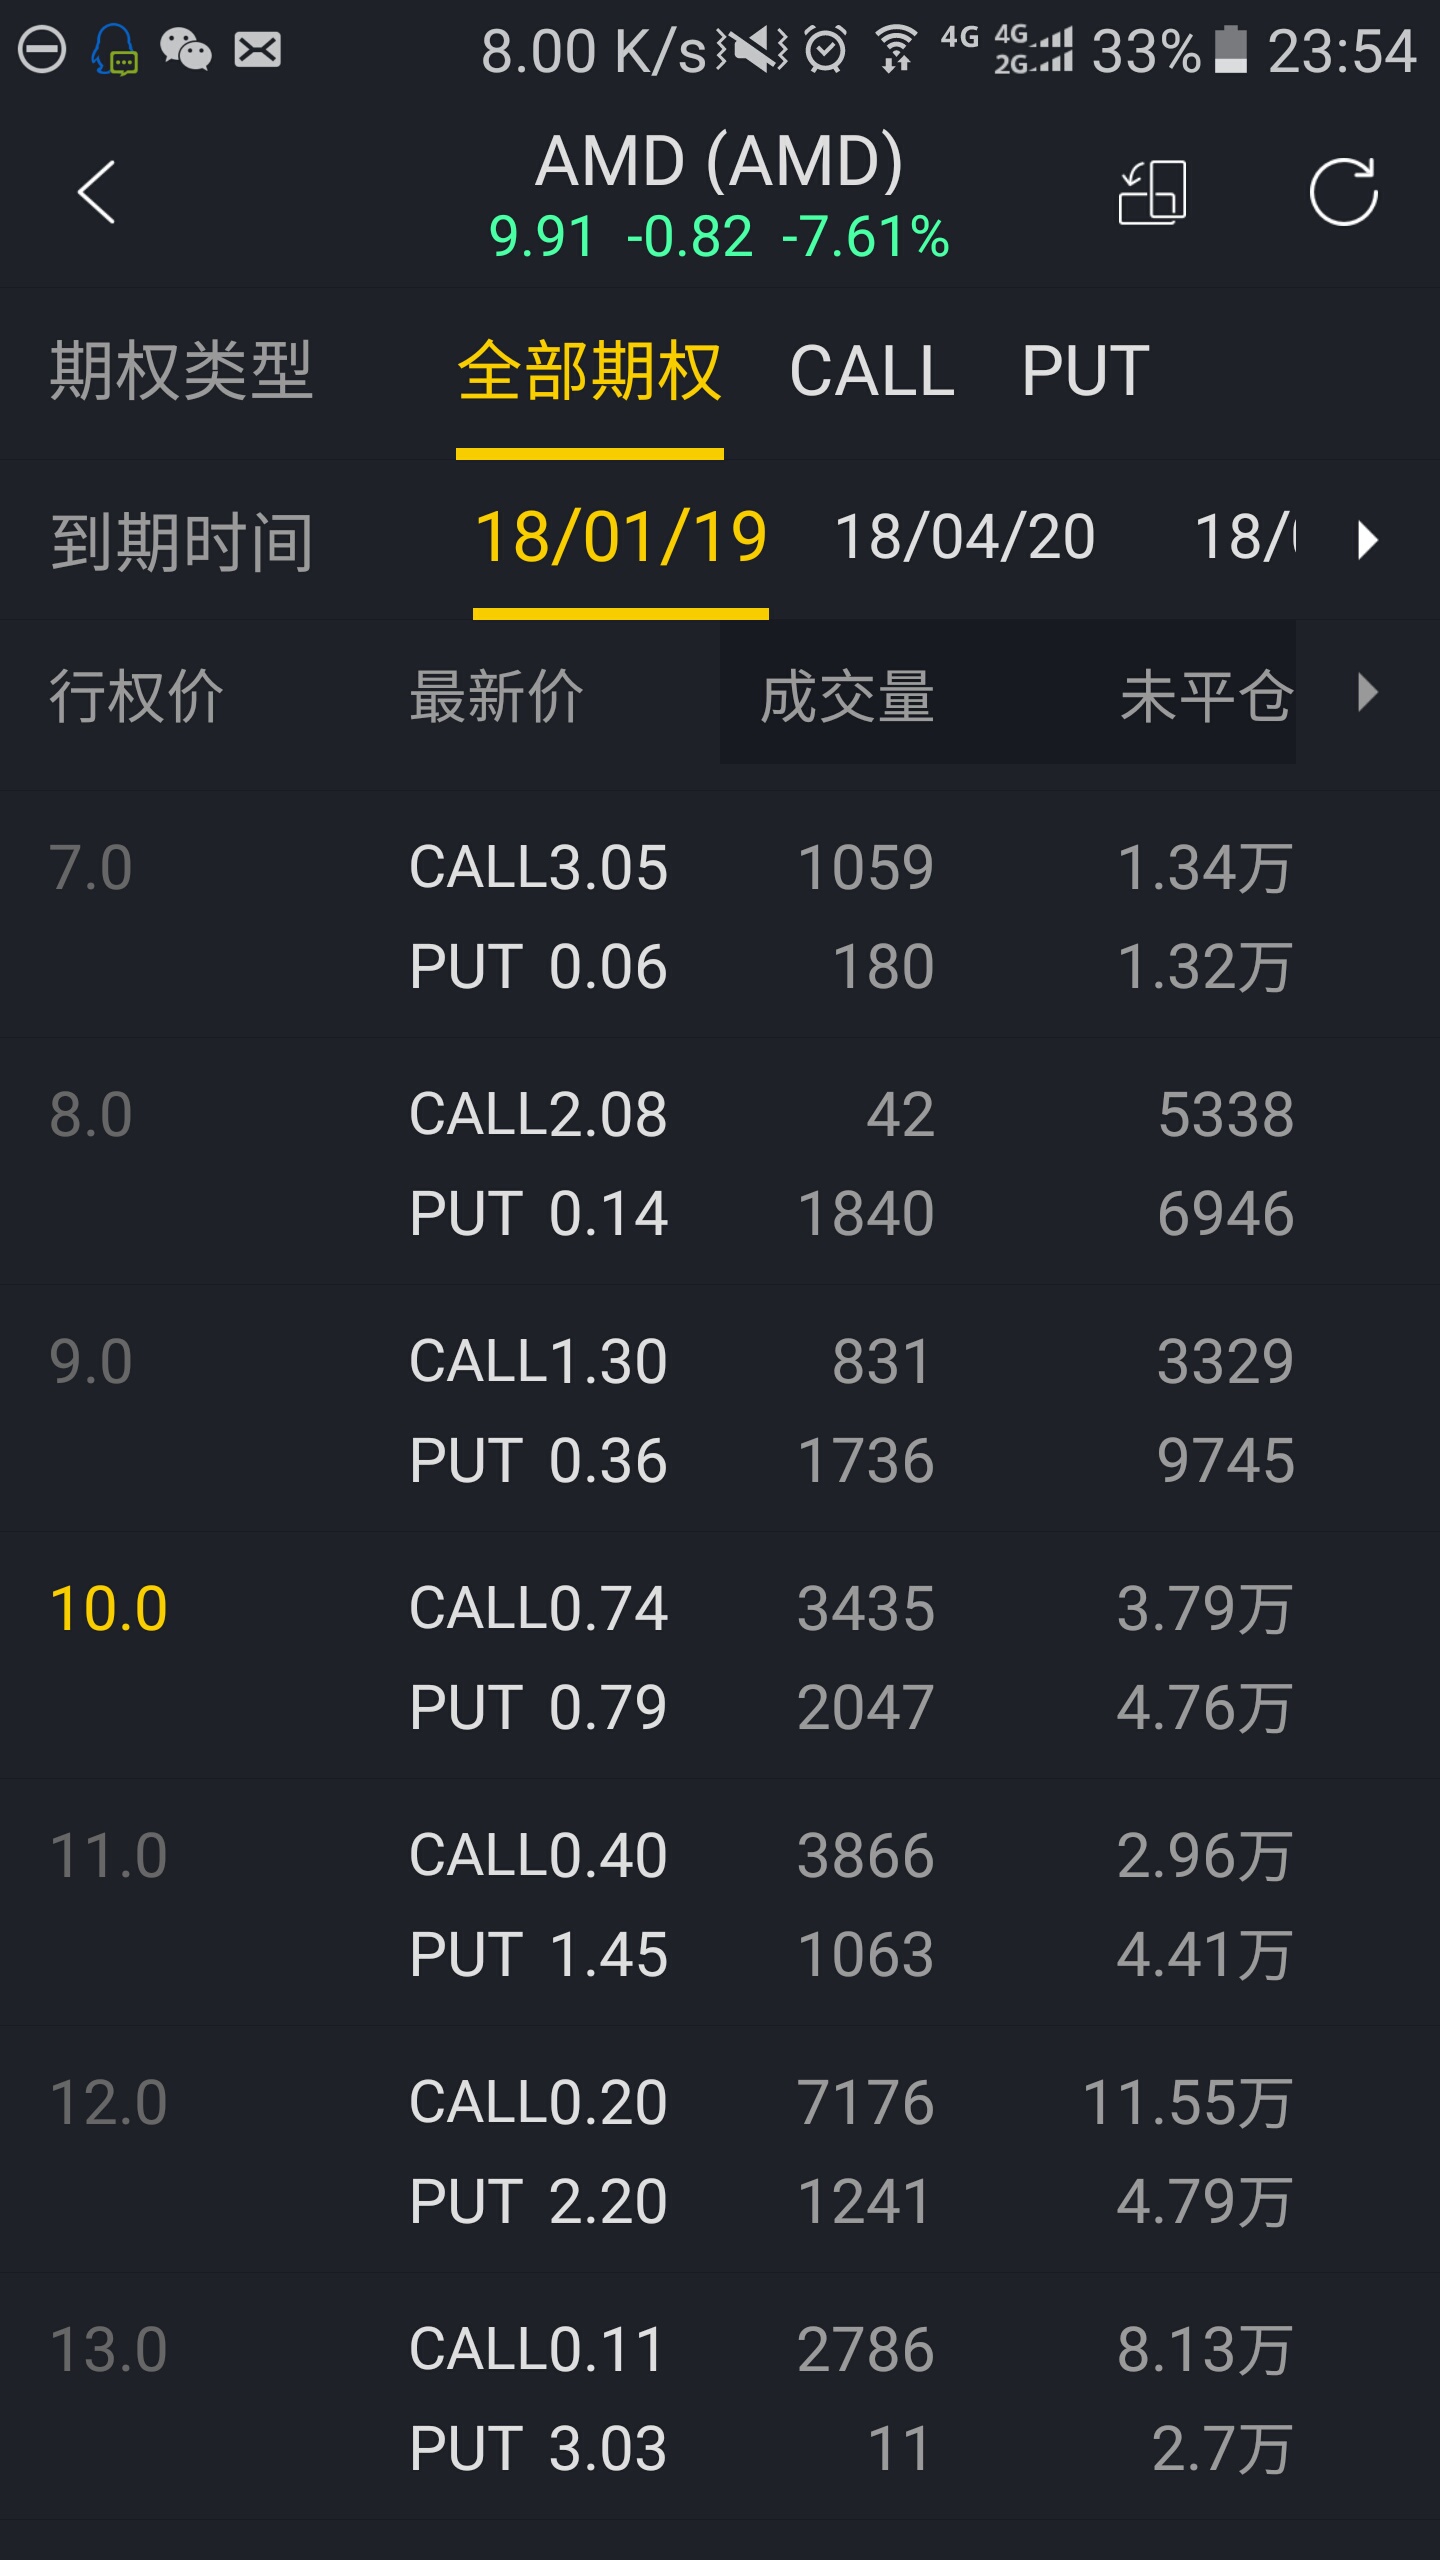Tap the back arrow icon
The width and height of the screenshot is (1440, 2560).
(x=96, y=192)
